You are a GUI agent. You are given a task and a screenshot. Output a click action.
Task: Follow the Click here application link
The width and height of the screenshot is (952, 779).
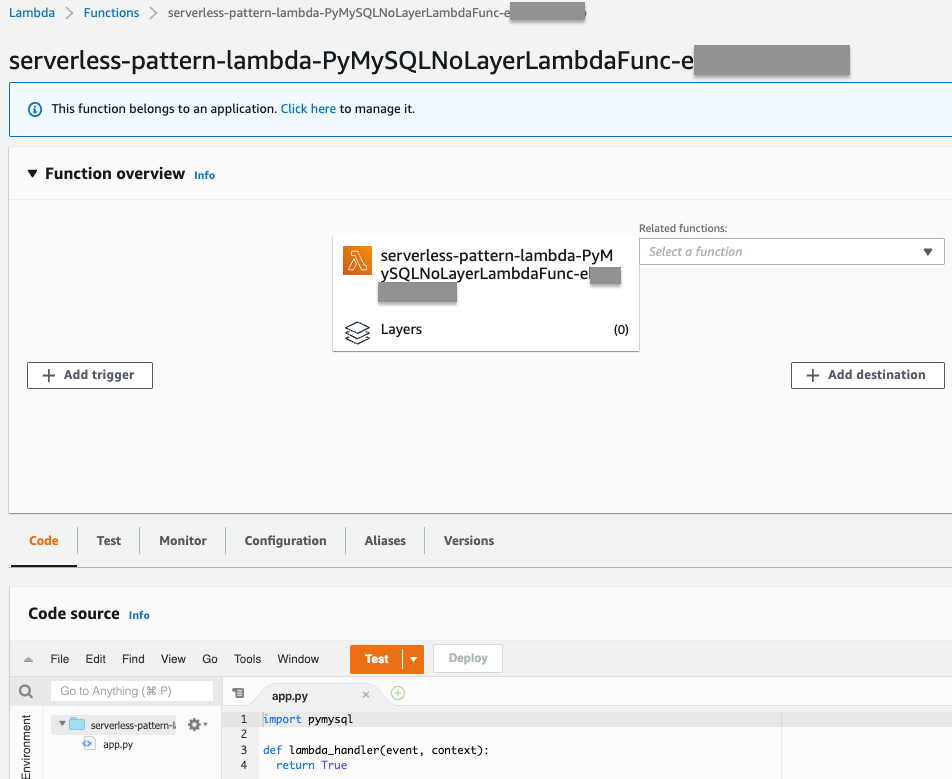click(x=308, y=109)
